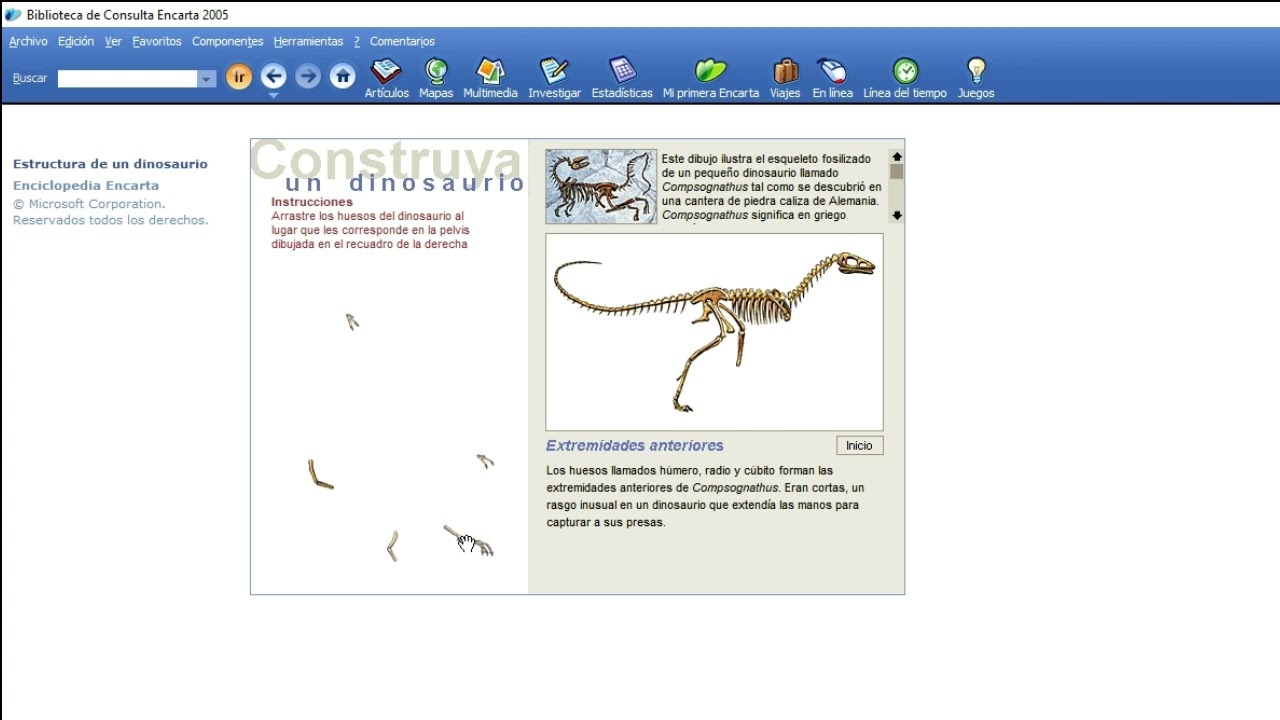
Task: Open the Herramientas menu
Action: pyautogui.click(x=308, y=41)
